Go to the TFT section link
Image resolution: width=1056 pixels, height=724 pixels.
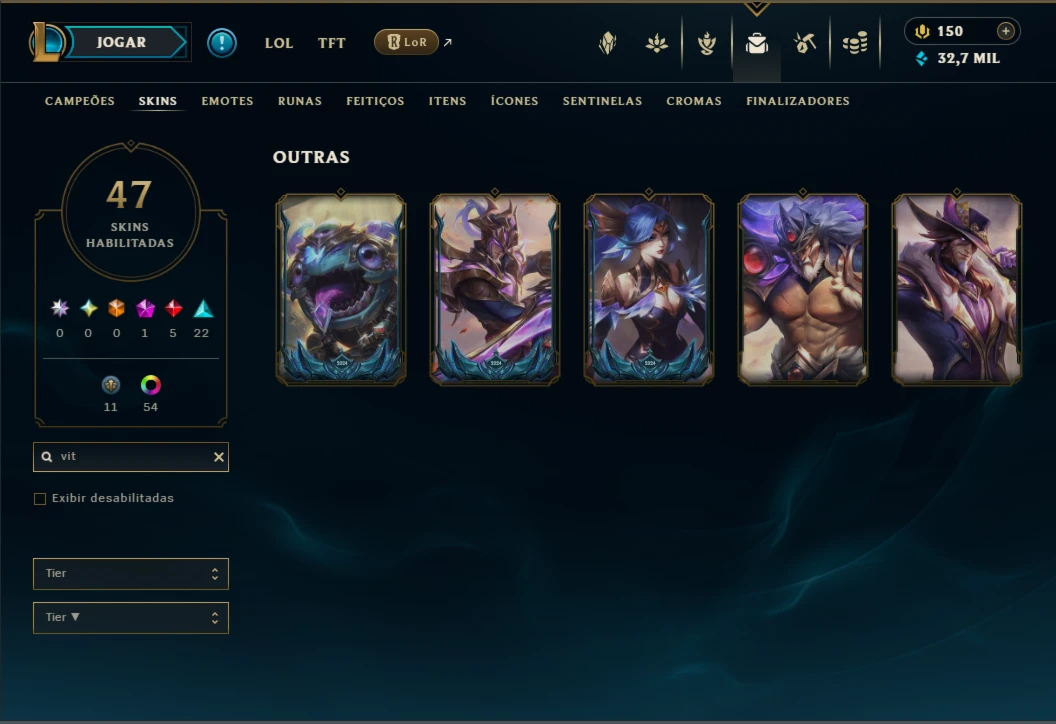tap(331, 43)
